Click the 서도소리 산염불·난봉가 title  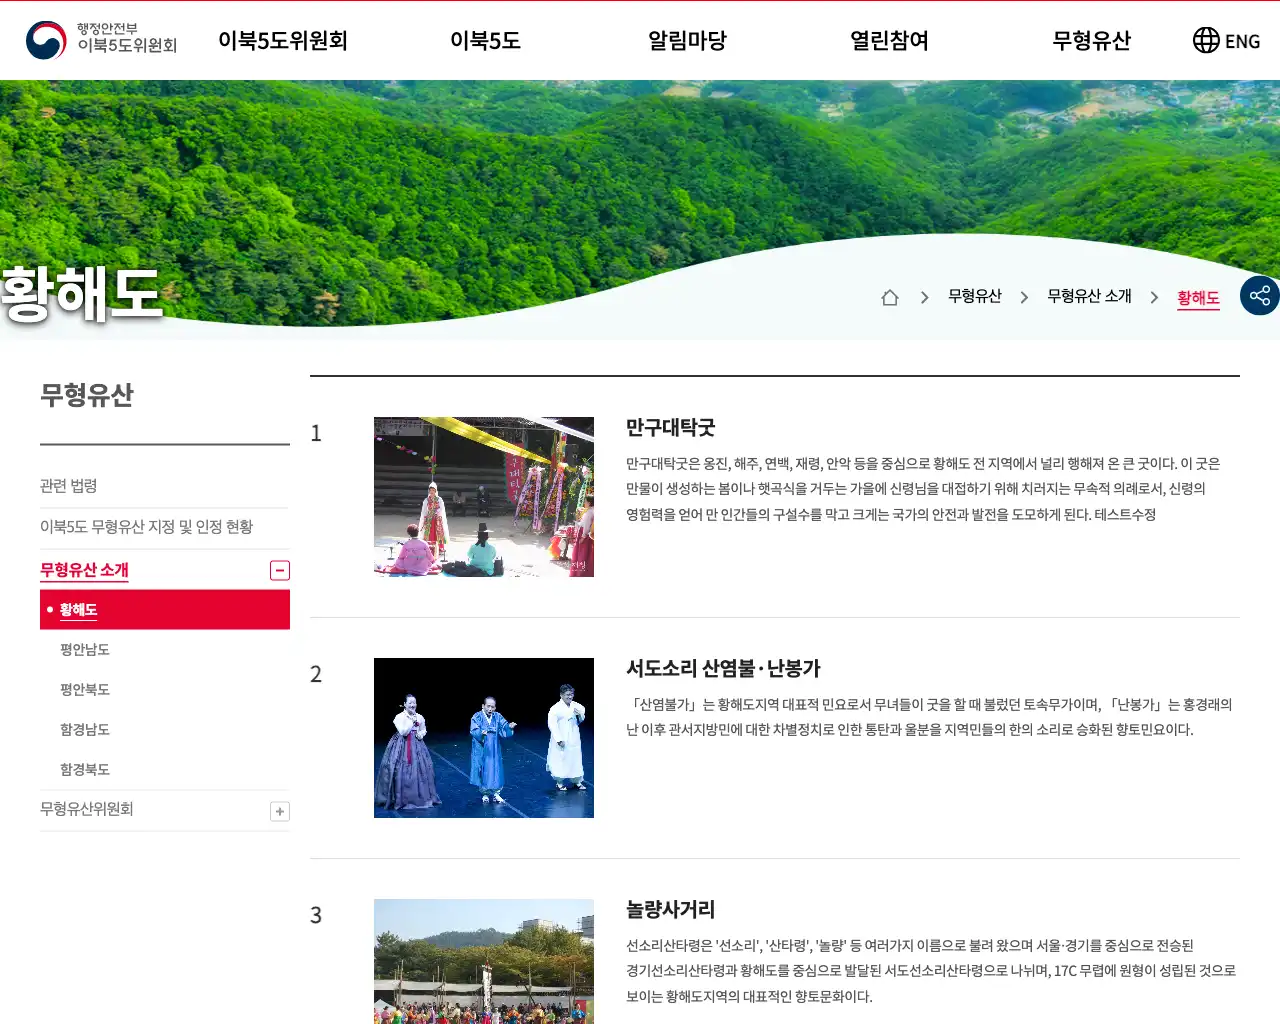click(x=723, y=669)
